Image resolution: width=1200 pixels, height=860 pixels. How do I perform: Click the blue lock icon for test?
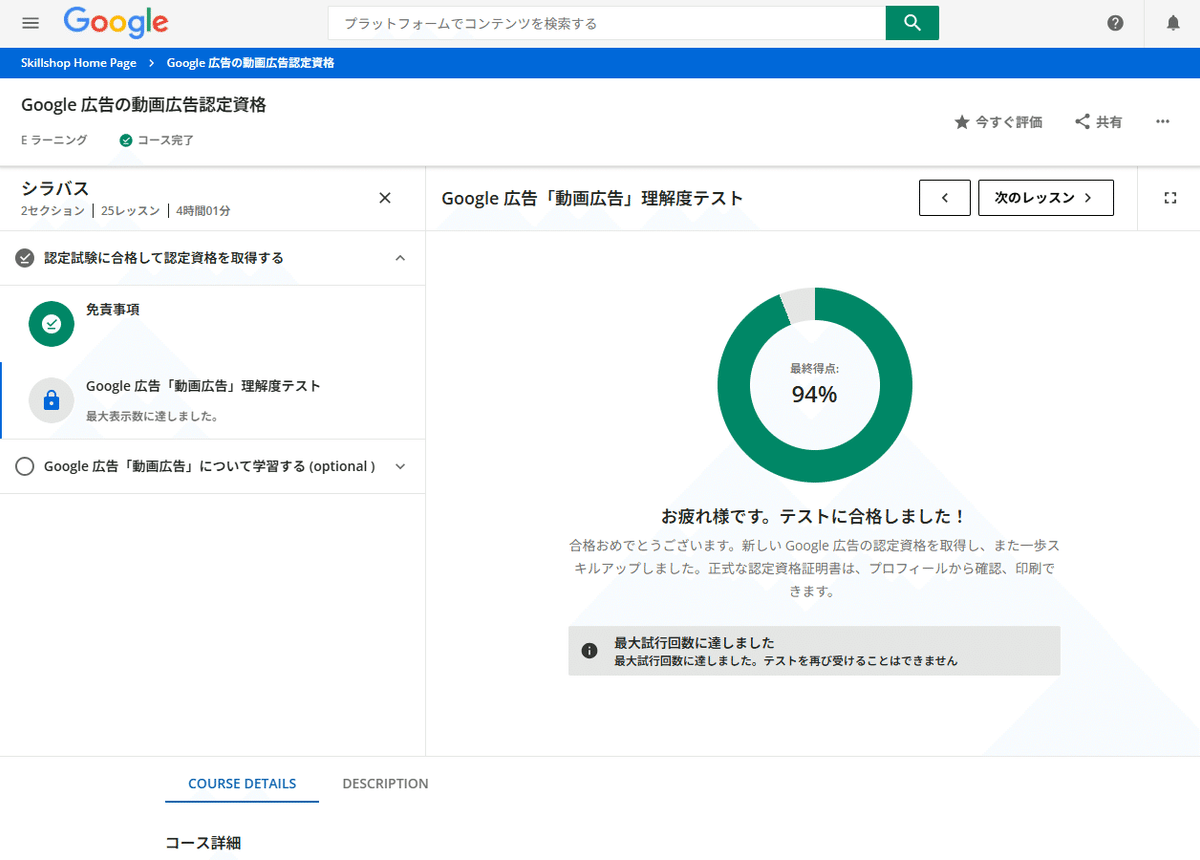pyautogui.click(x=52, y=400)
